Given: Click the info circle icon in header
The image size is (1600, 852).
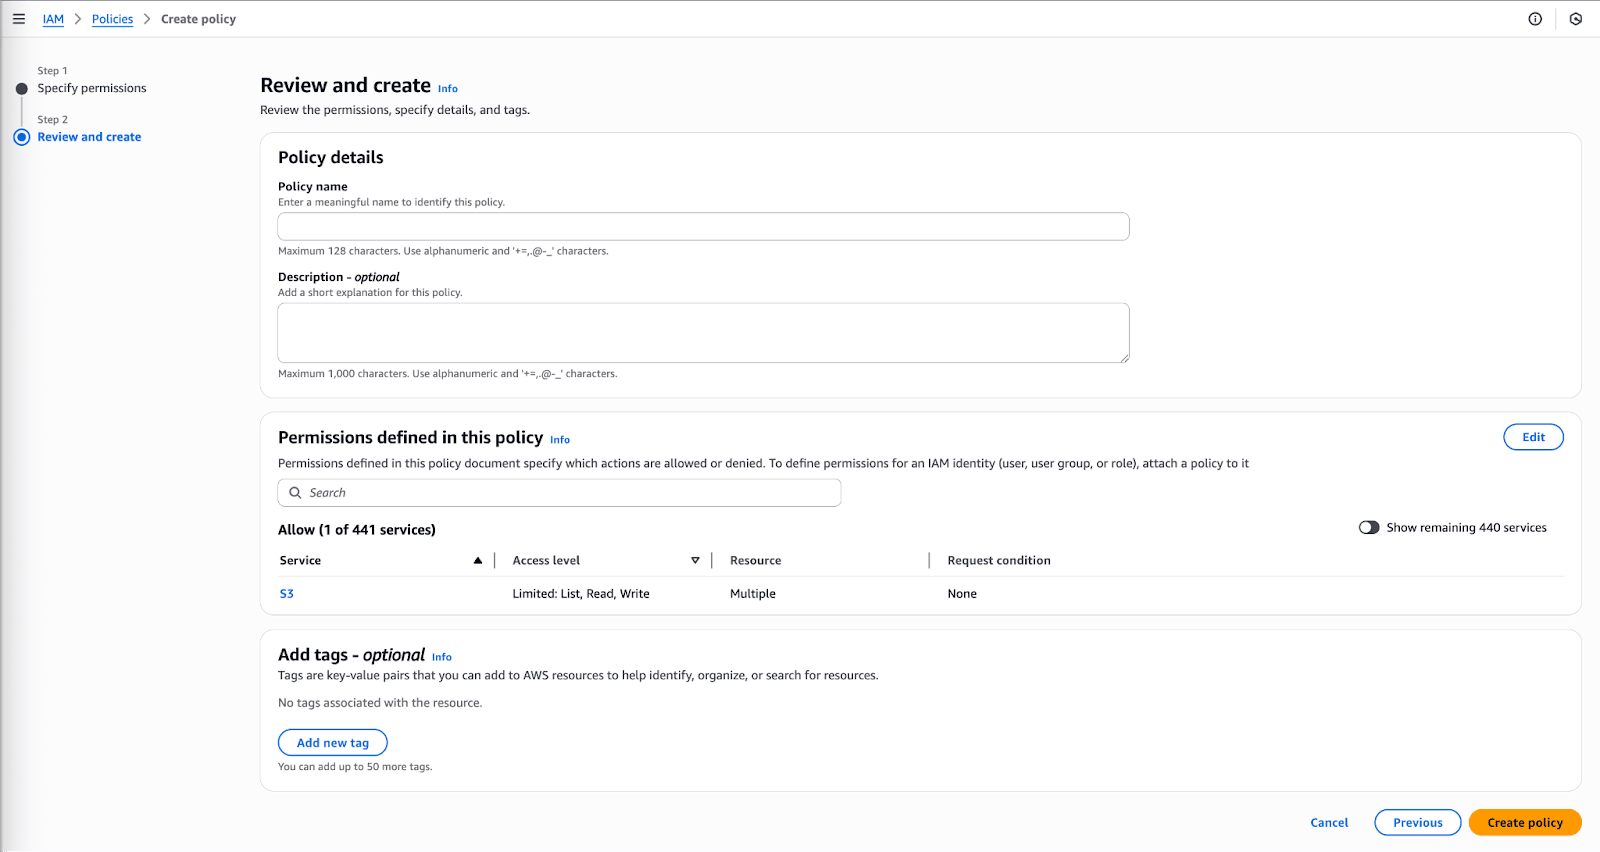Looking at the screenshot, I should [x=1535, y=19].
